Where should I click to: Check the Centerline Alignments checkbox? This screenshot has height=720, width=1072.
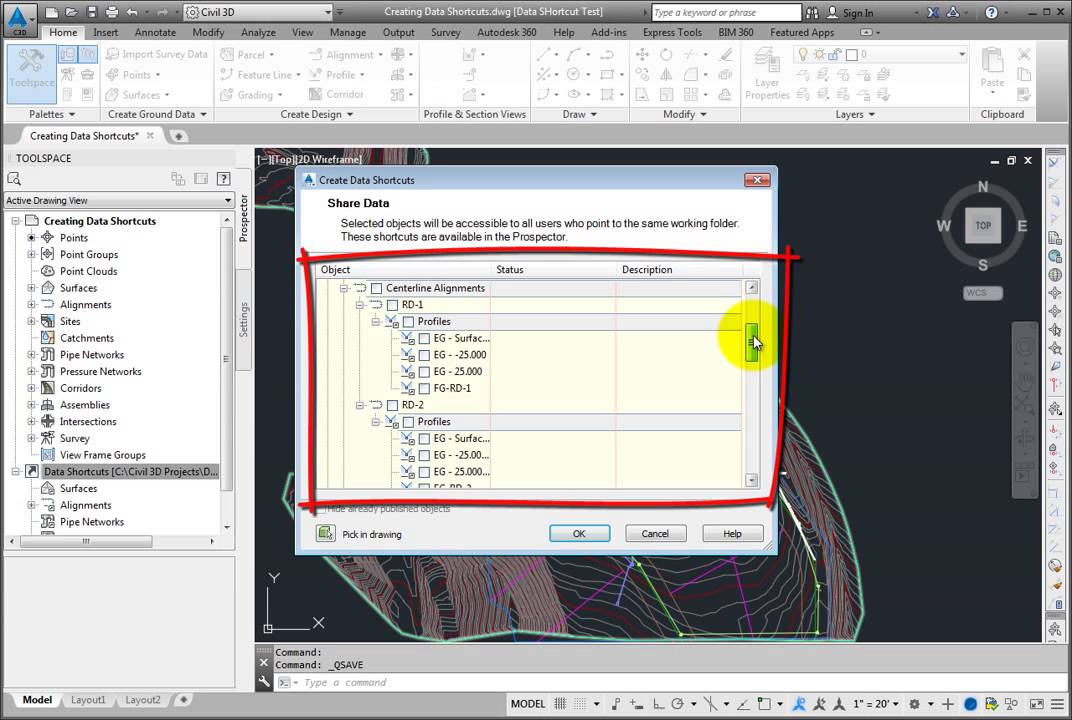click(376, 288)
